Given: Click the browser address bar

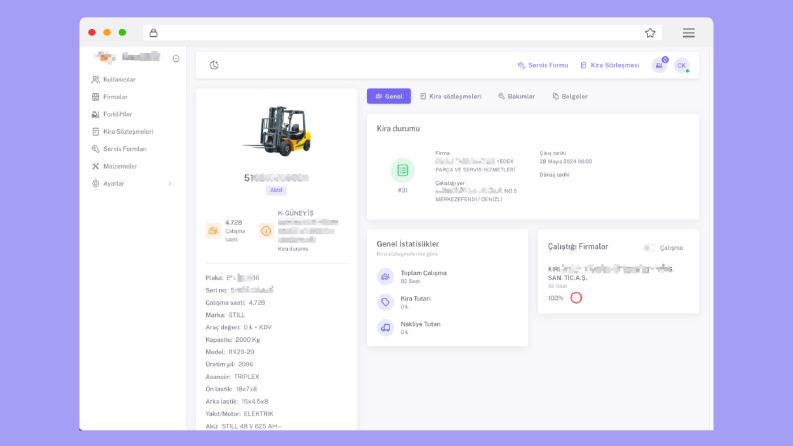Looking at the screenshot, I should pos(402,33).
